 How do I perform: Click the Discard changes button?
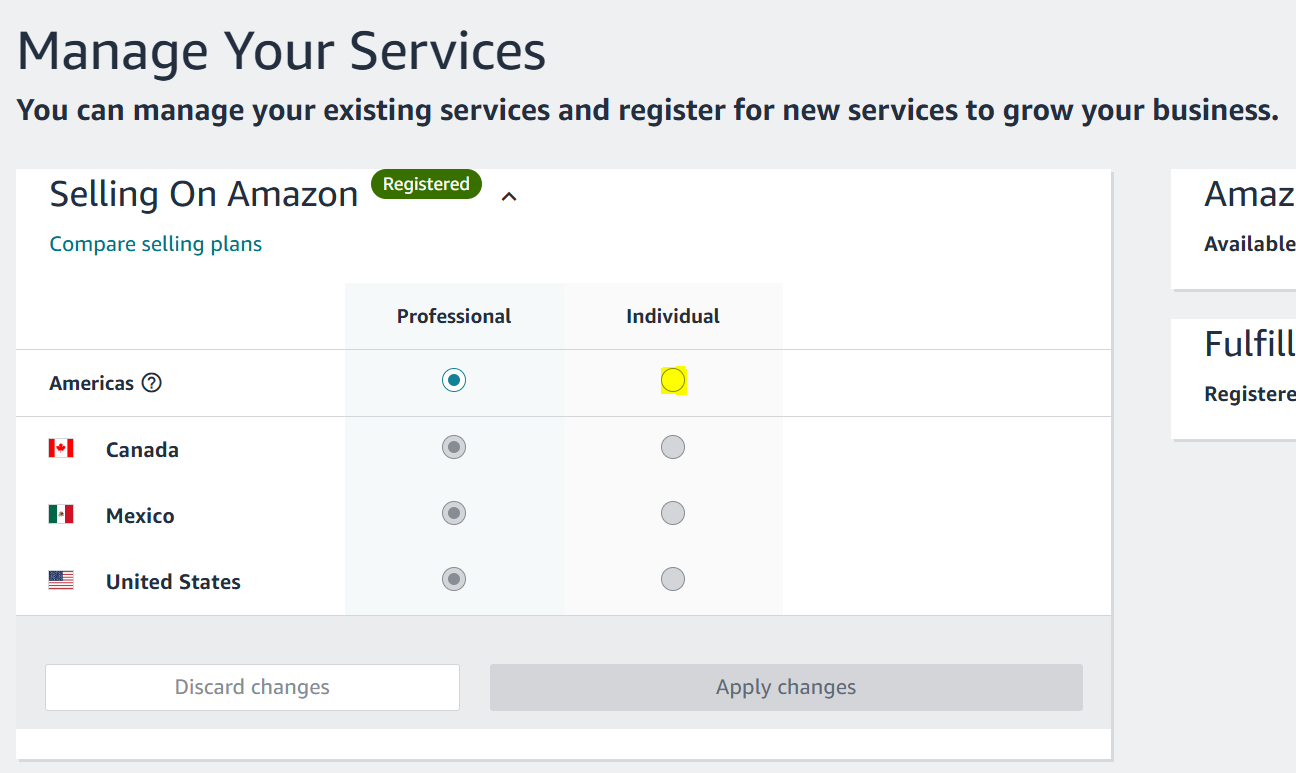pos(252,687)
